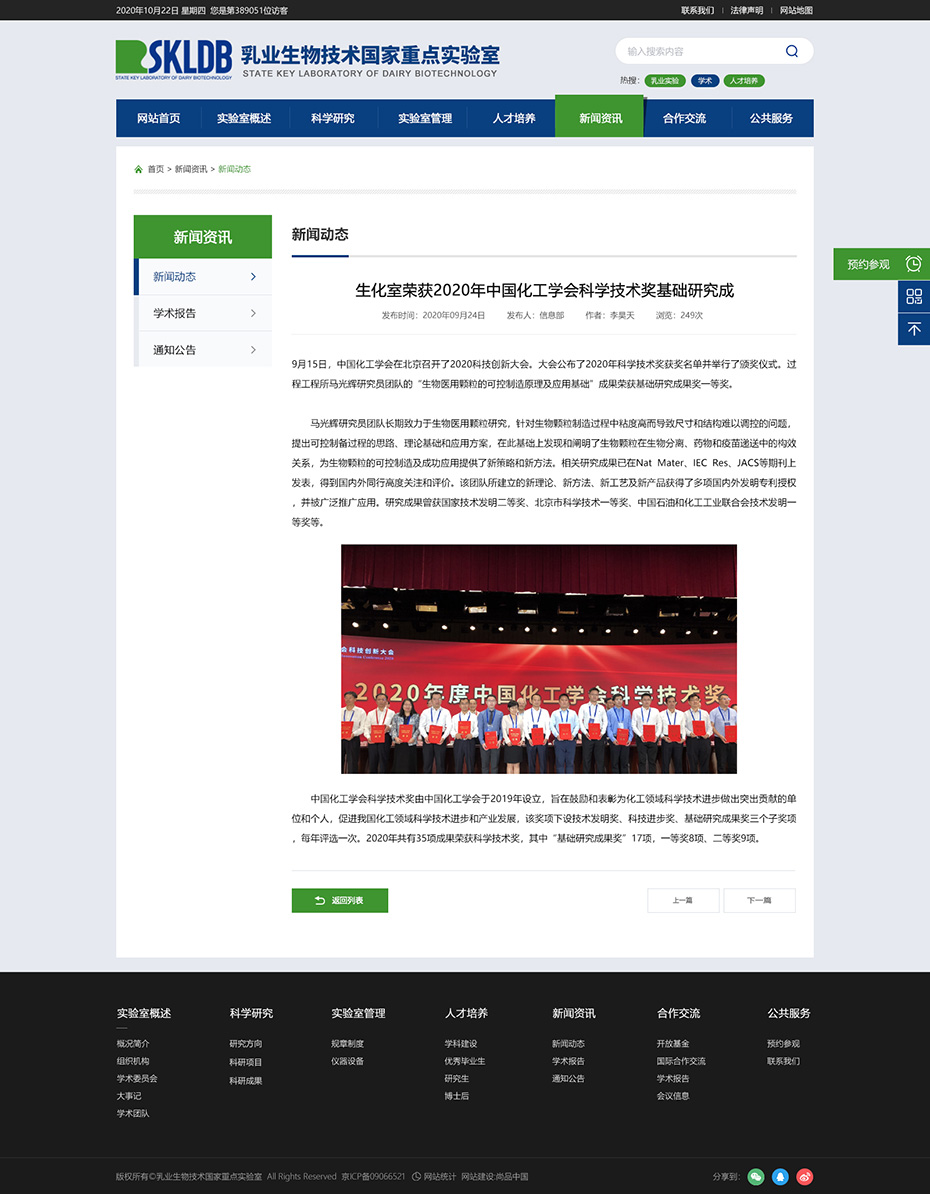
Task: Share the article using the QQ icon
Action: [x=780, y=1177]
